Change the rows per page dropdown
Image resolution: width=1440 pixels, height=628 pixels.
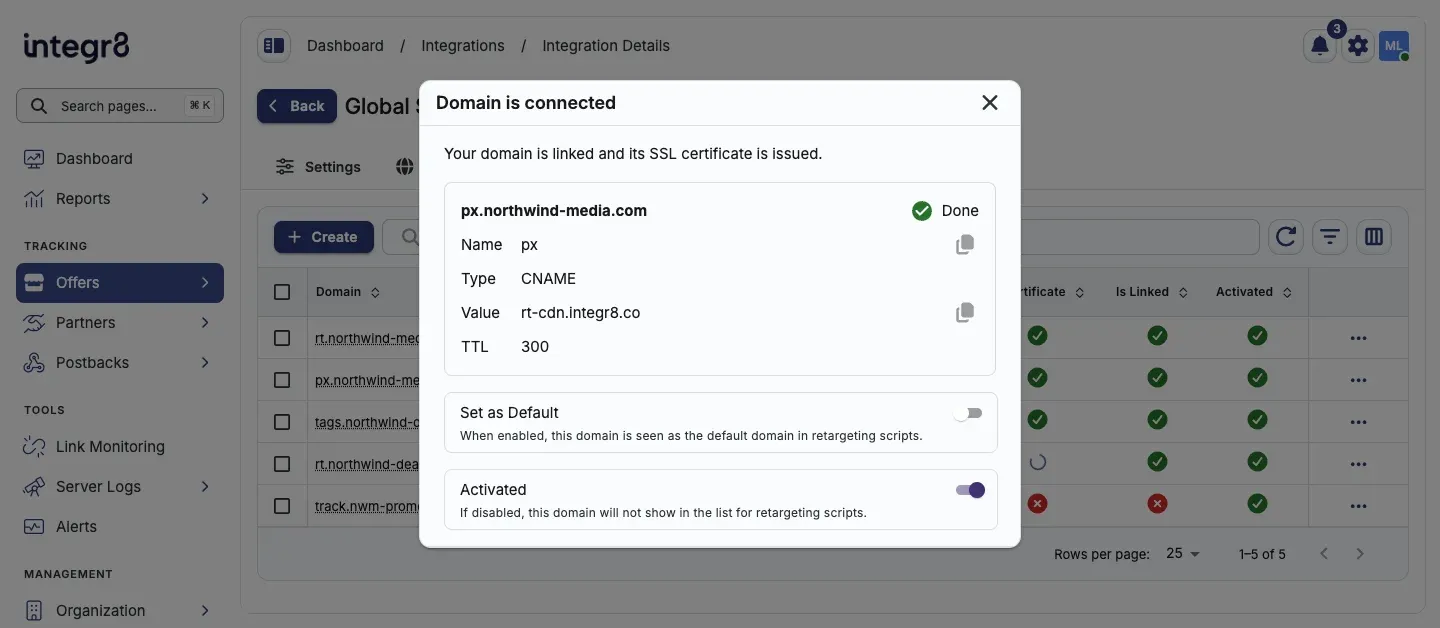1183,554
